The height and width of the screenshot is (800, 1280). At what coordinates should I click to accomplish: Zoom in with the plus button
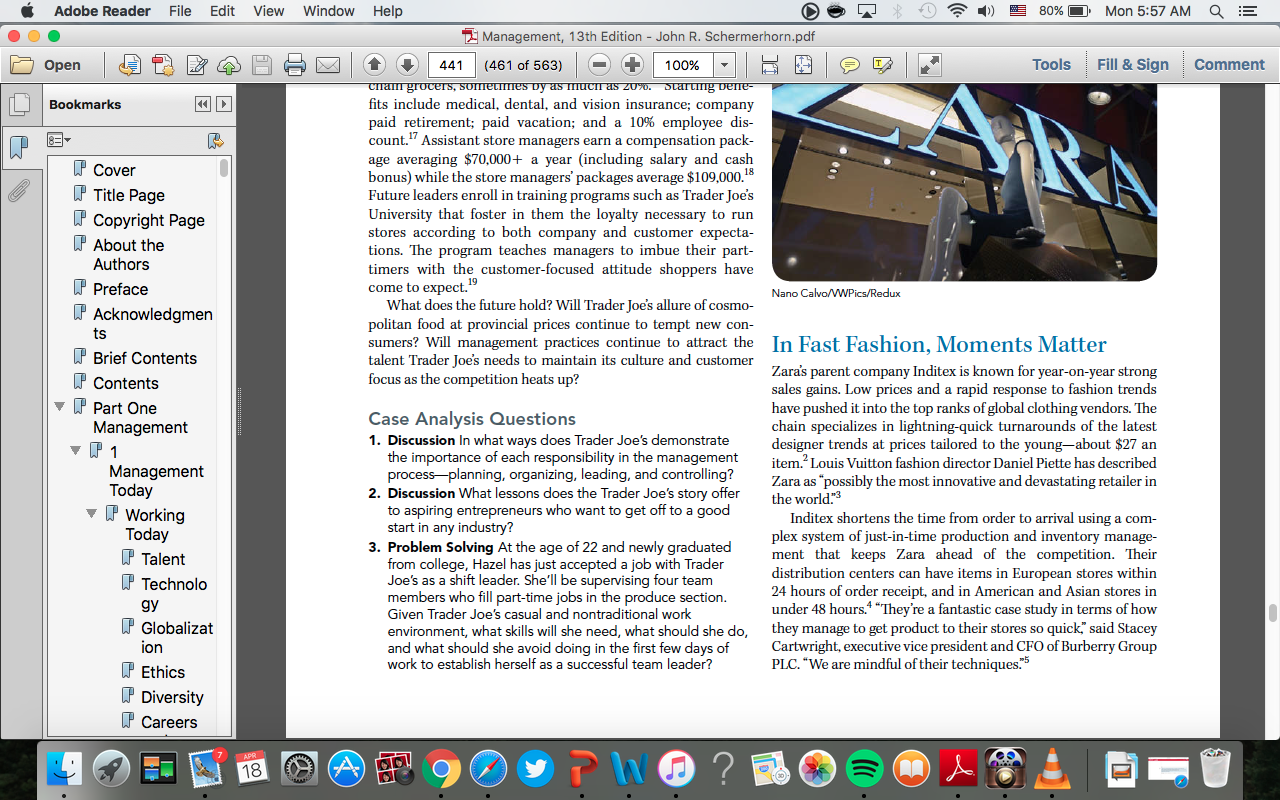click(632, 65)
